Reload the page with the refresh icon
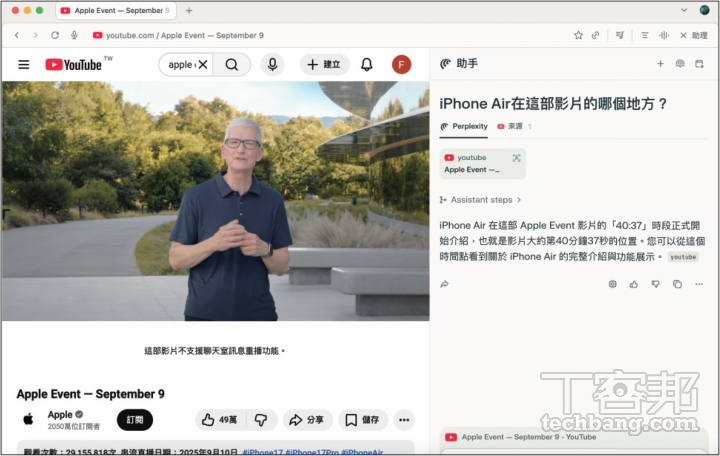This screenshot has height=456, width=720. pos(55,35)
